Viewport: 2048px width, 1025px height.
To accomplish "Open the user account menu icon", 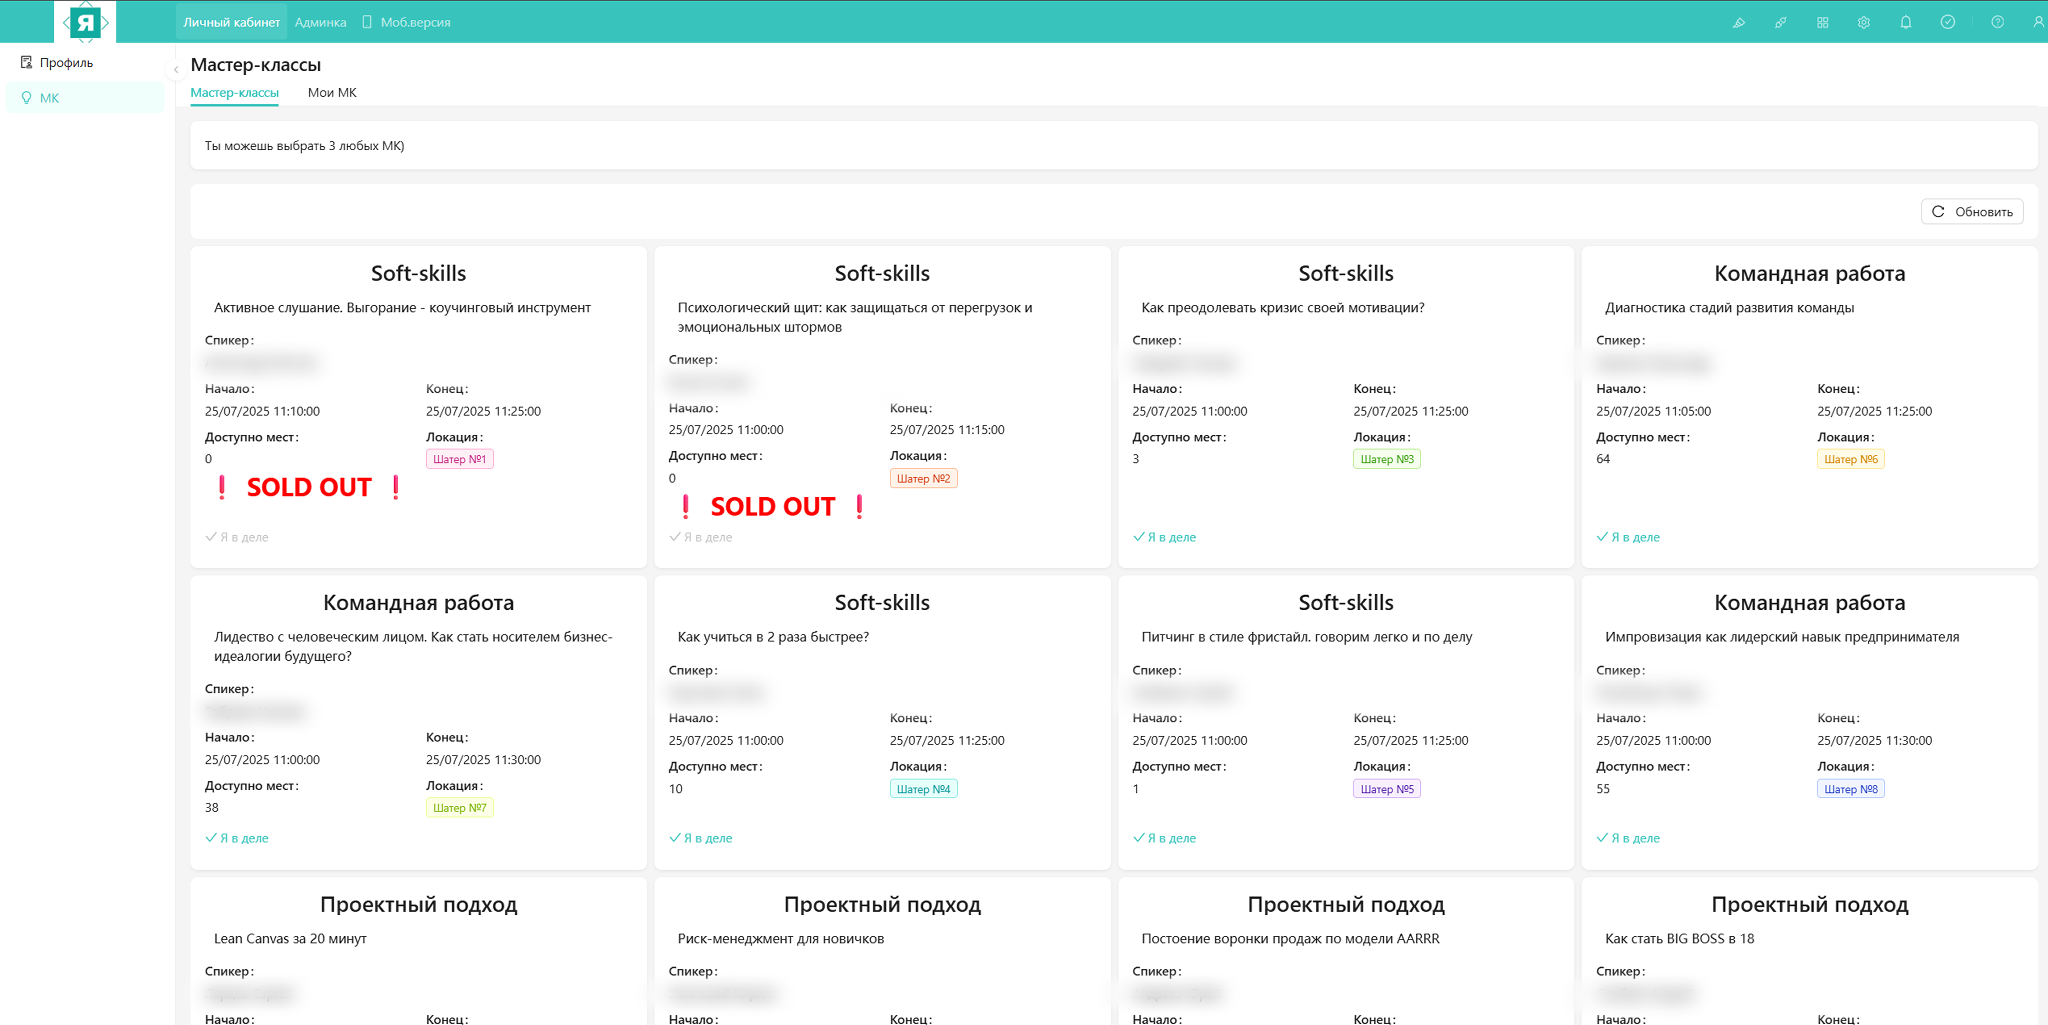I will pos(2038,22).
